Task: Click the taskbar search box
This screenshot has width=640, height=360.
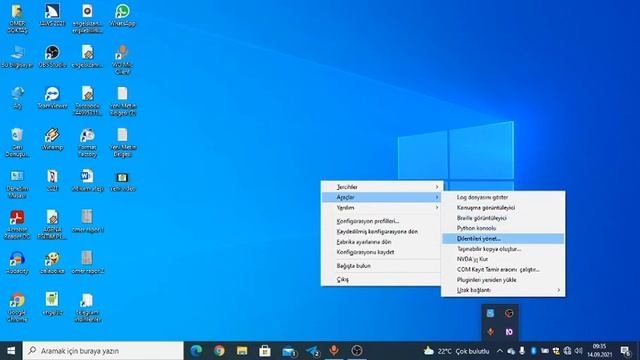Action: (x=103, y=351)
